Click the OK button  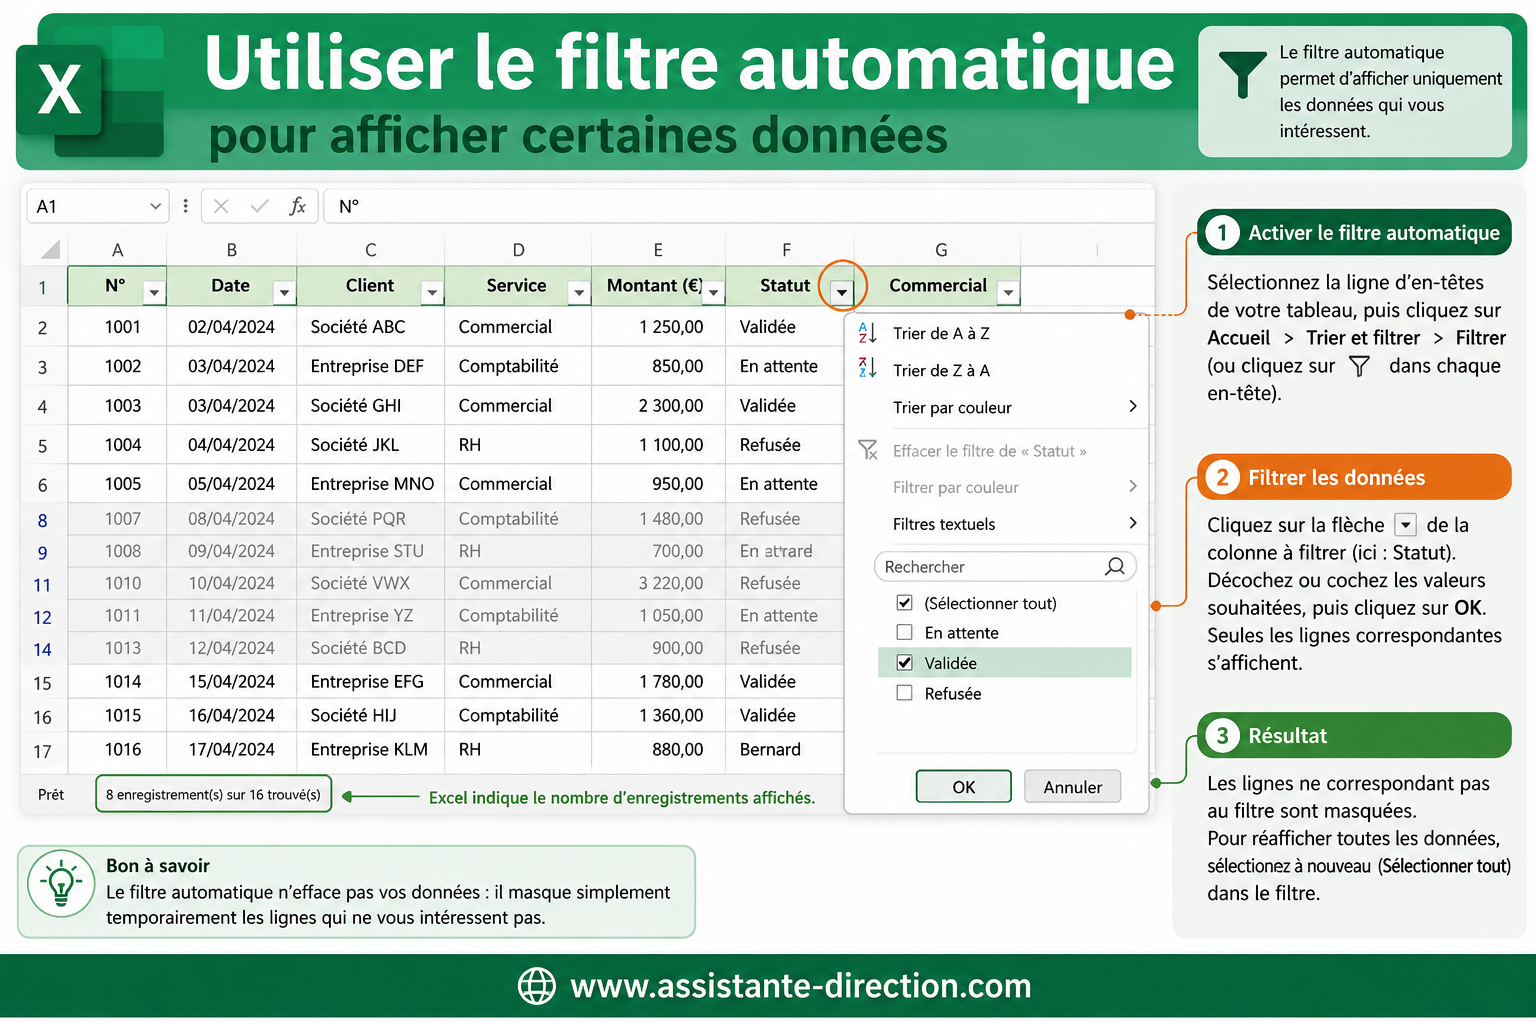[963, 786]
